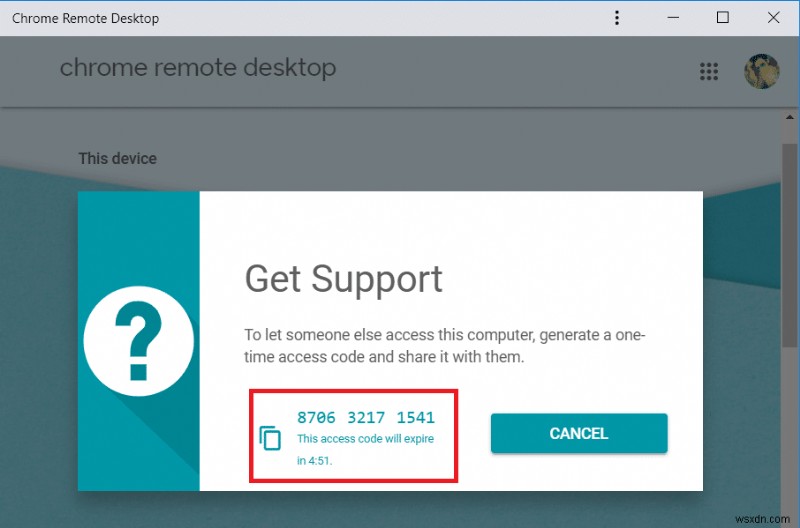Viewport: 800px width, 528px height.
Task: Click the question mark help graphic
Action: pos(139,341)
